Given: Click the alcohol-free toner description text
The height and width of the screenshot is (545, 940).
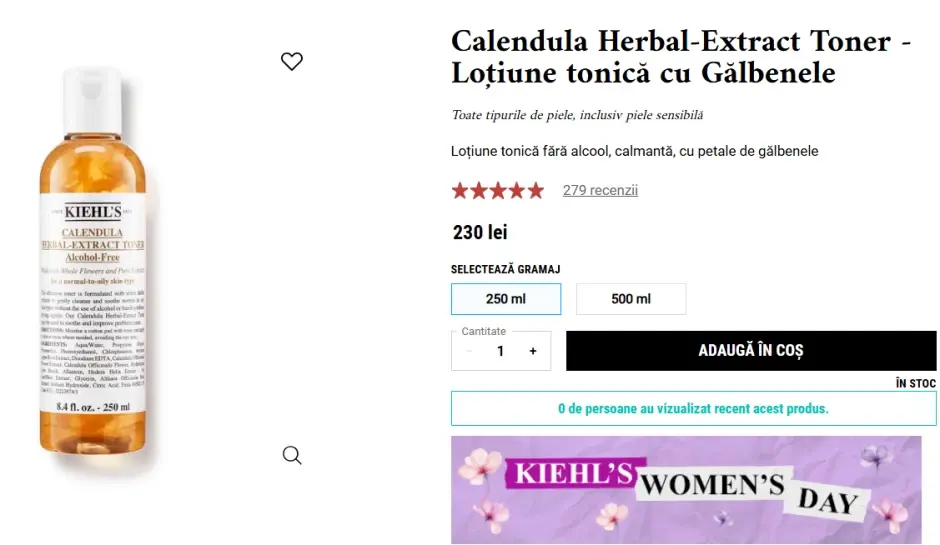Looking at the screenshot, I should [635, 151].
